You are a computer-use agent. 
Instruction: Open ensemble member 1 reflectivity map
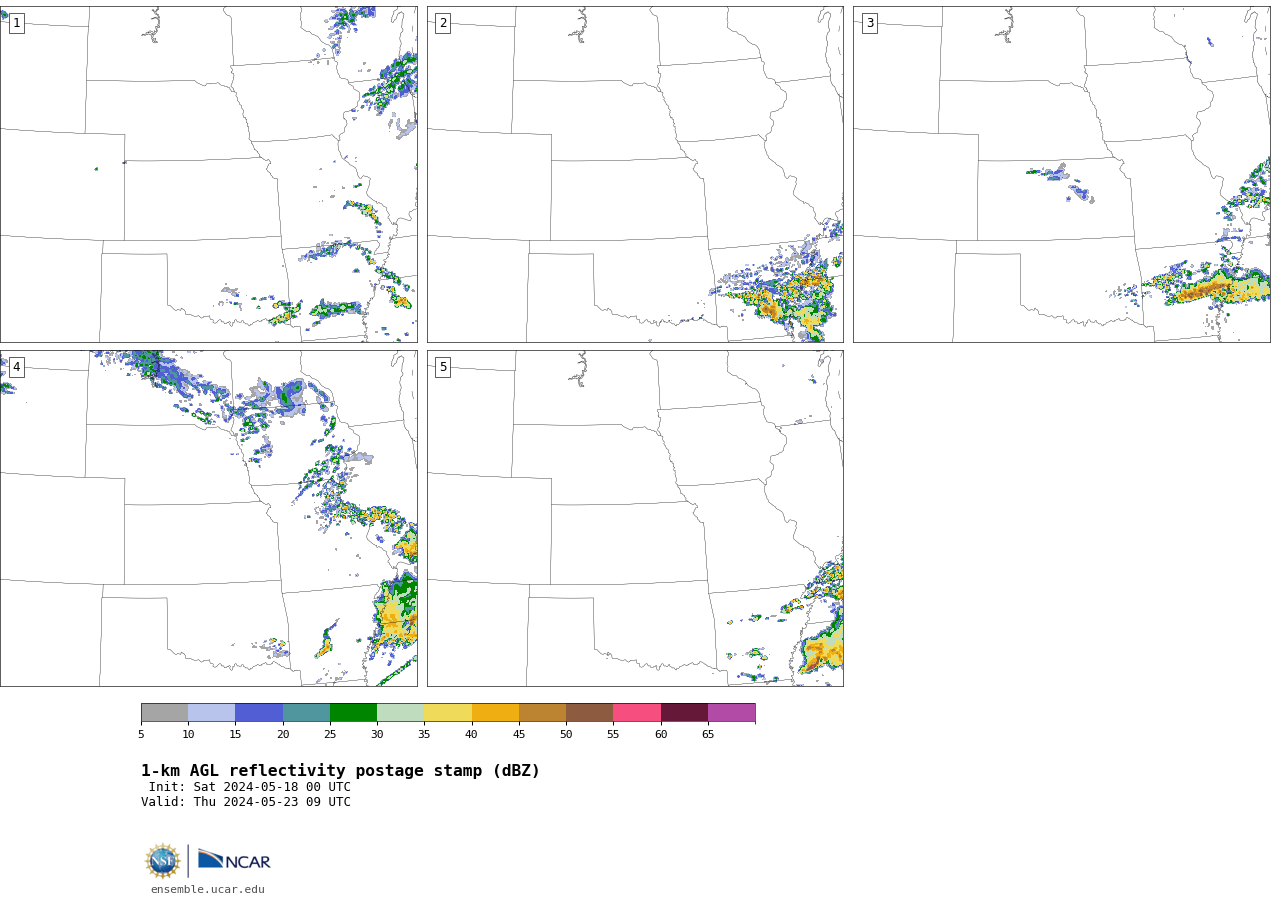[208, 174]
